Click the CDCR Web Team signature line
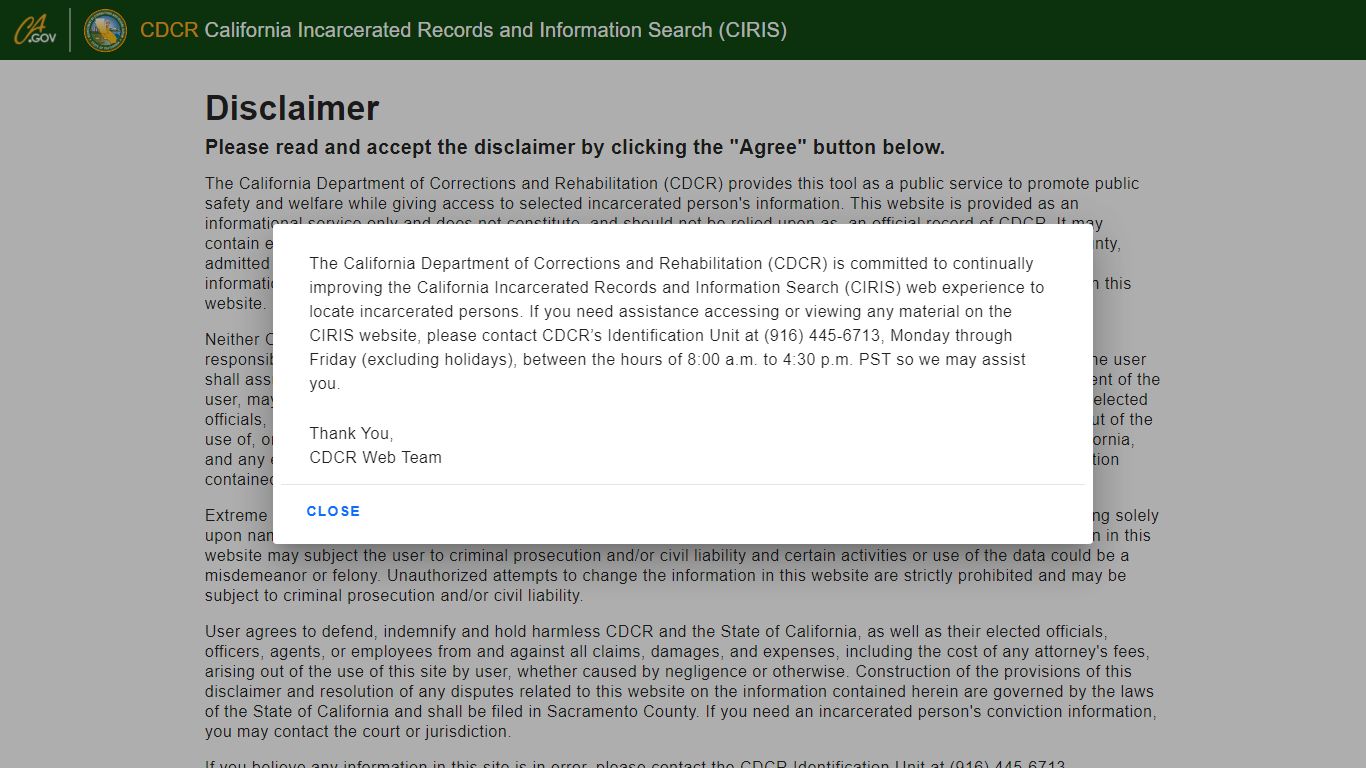This screenshot has width=1366, height=768. [x=375, y=457]
